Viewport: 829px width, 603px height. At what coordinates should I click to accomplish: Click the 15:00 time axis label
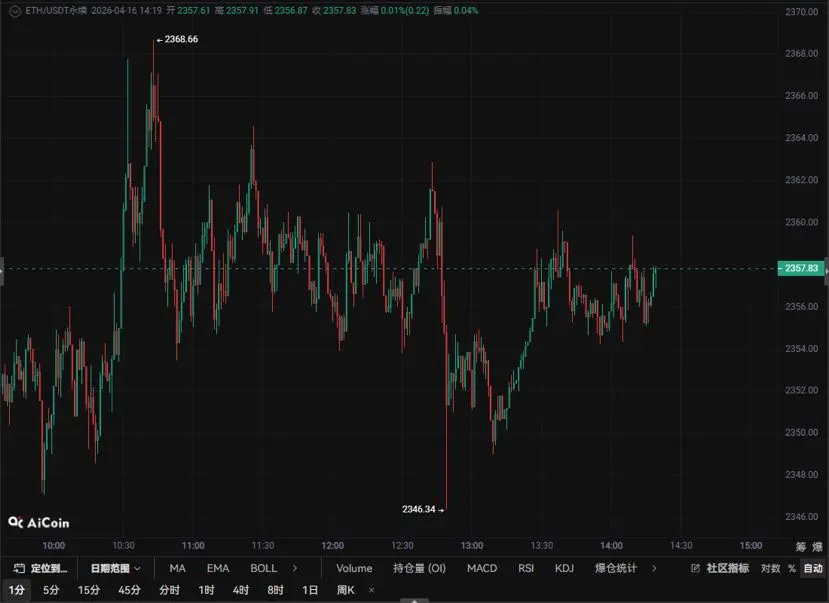(x=751, y=545)
